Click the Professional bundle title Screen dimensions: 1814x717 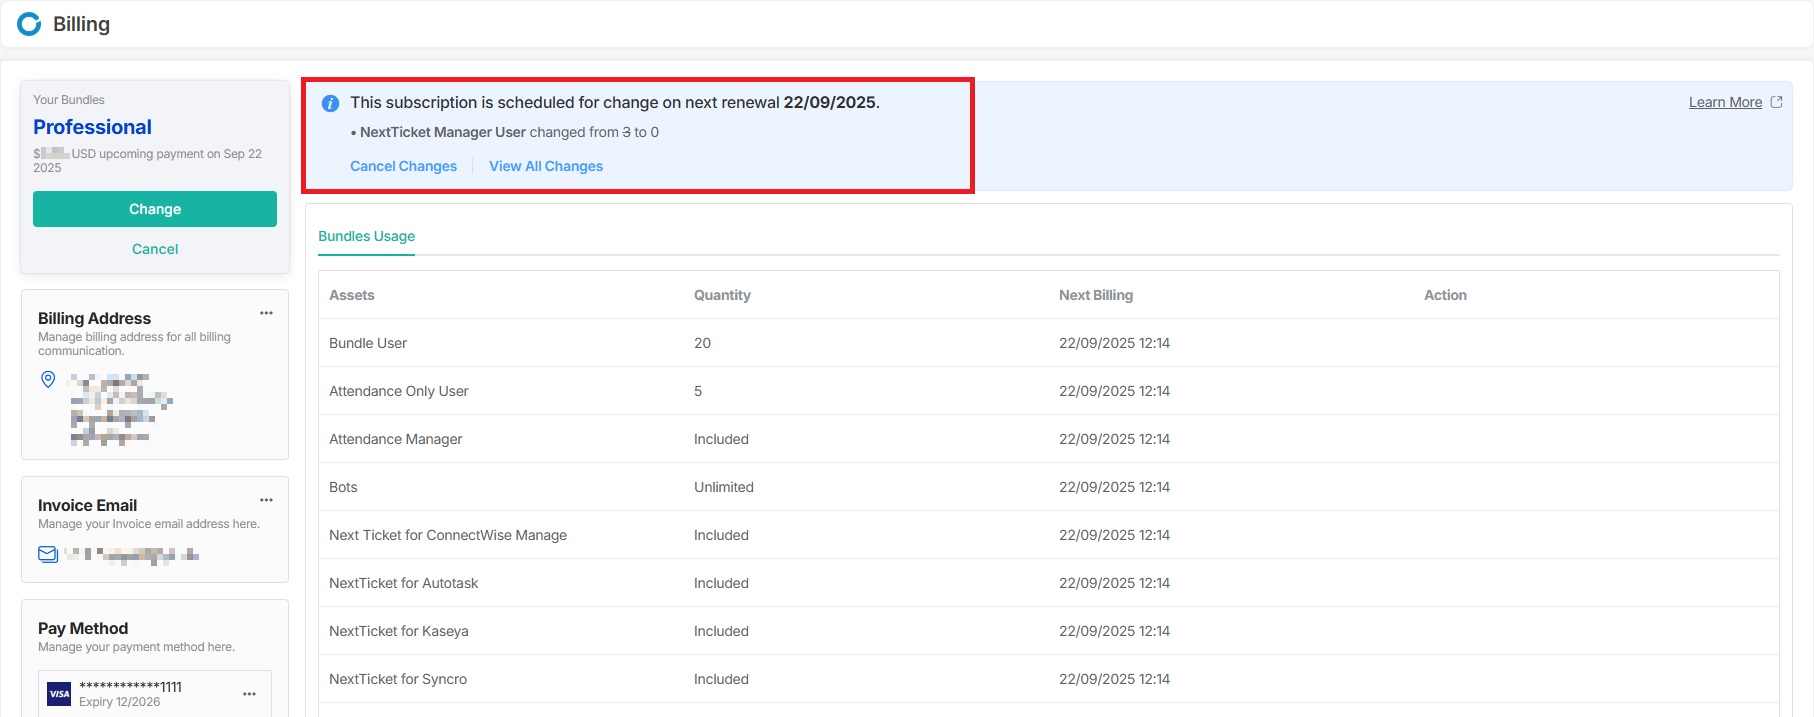click(x=92, y=127)
